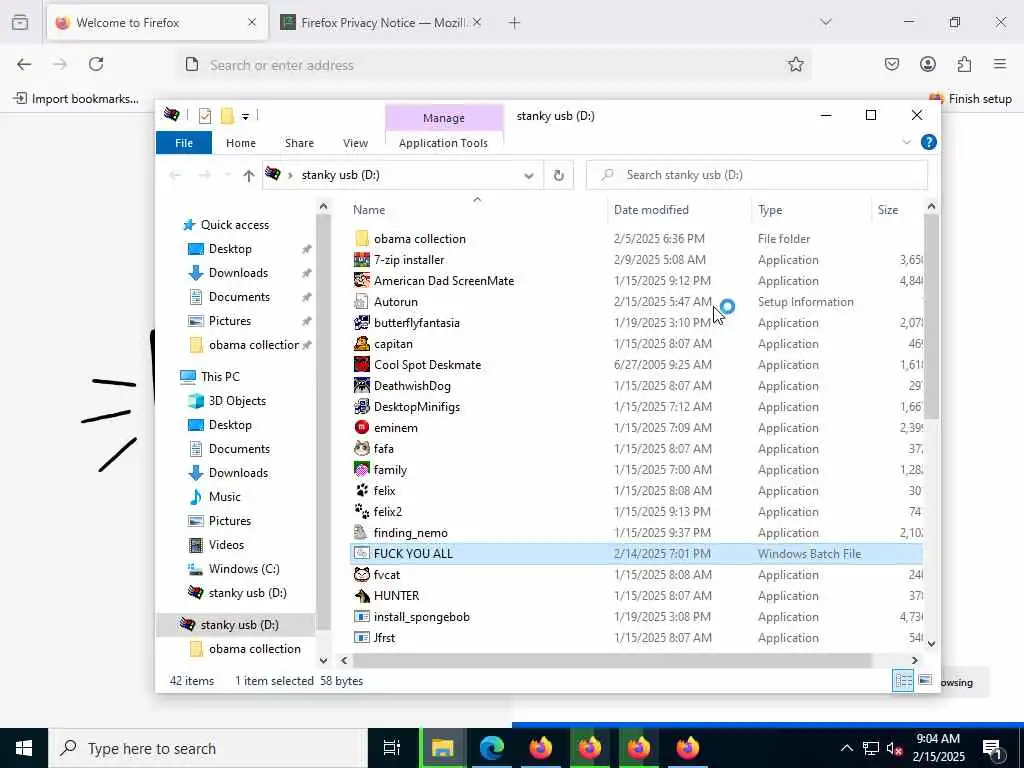Click the DesktopMinifigs application icon
1024x768 pixels.
pos(362,406)
